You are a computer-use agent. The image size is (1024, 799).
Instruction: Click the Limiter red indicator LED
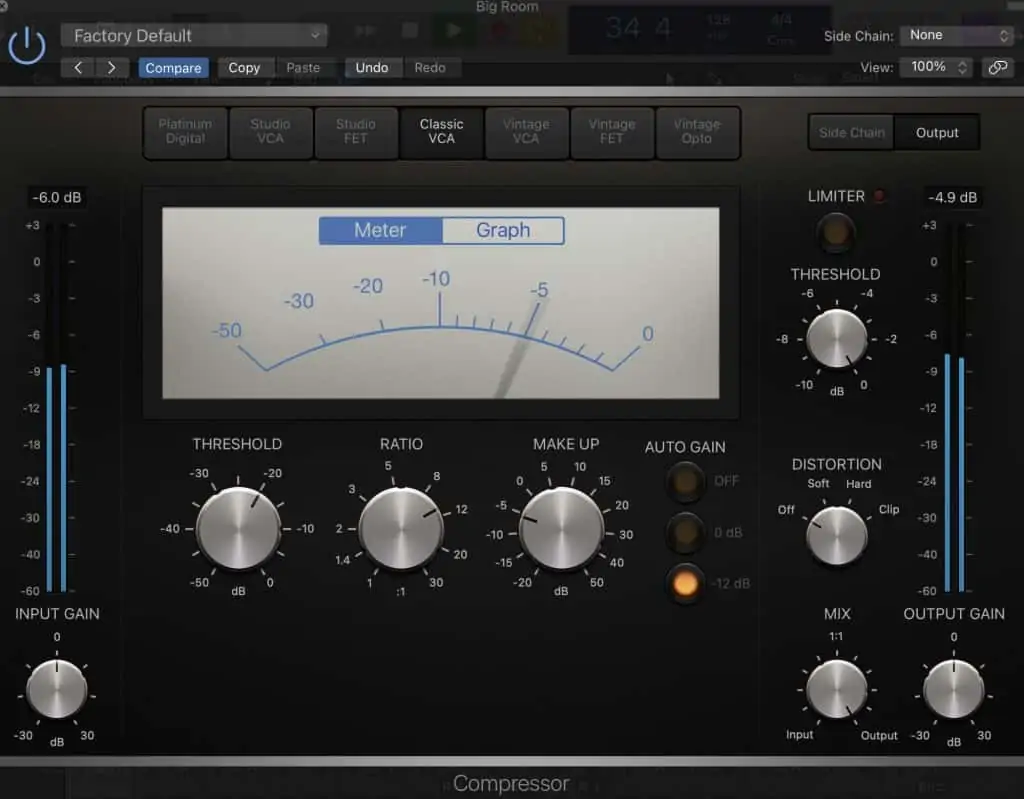[x=880, y=196]
